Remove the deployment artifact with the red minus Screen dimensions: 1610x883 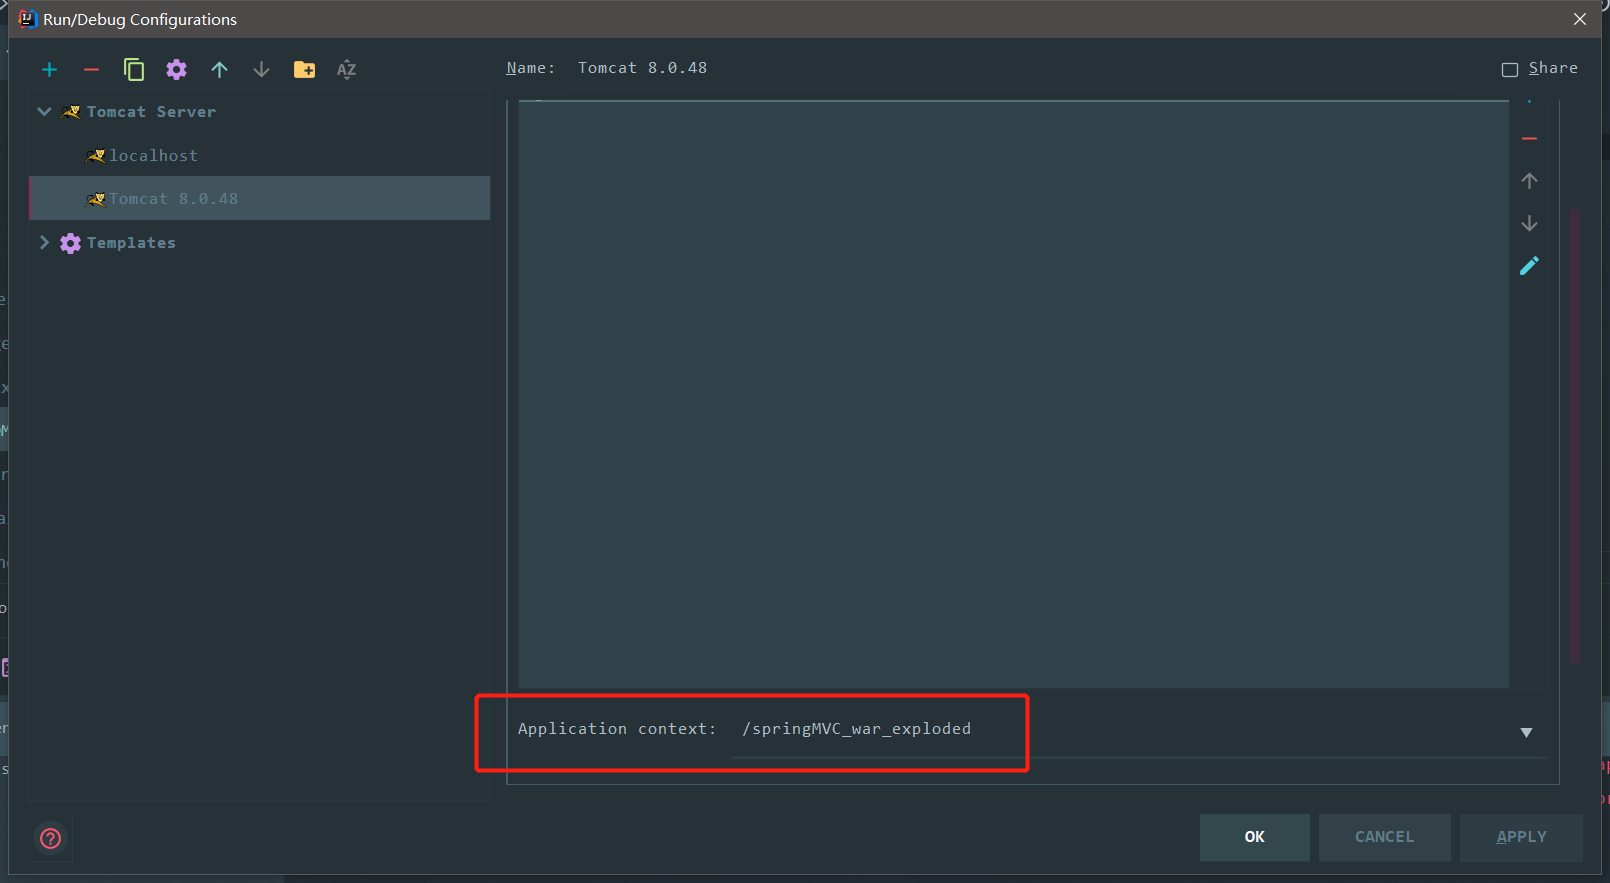point(1529,138)
